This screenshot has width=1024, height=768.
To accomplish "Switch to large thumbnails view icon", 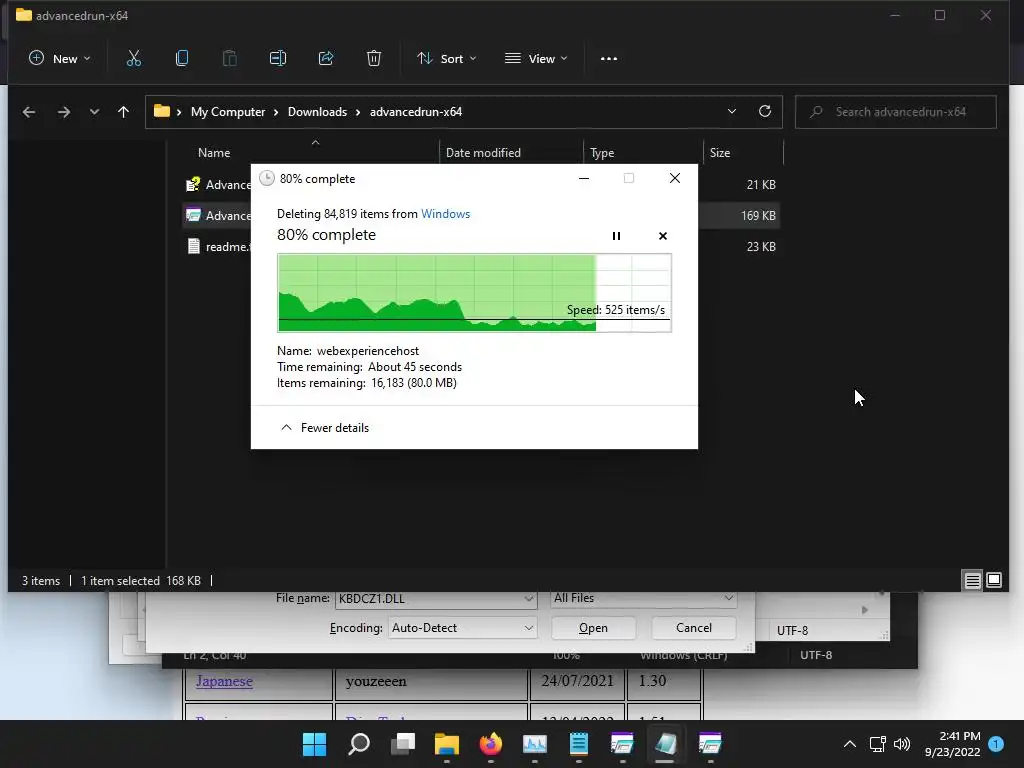I will (994, 580).
